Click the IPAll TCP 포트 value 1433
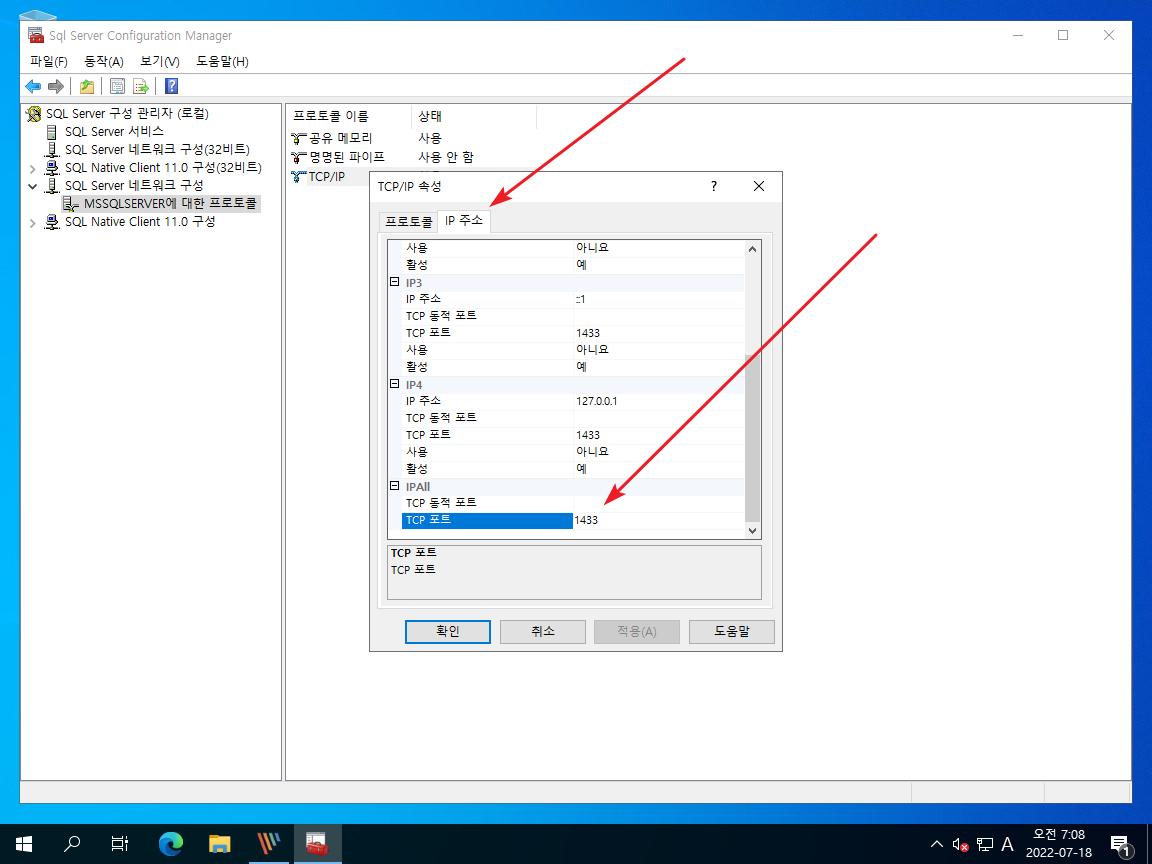1152x864 pixels. pyautogui.click(x=658, y=520)
